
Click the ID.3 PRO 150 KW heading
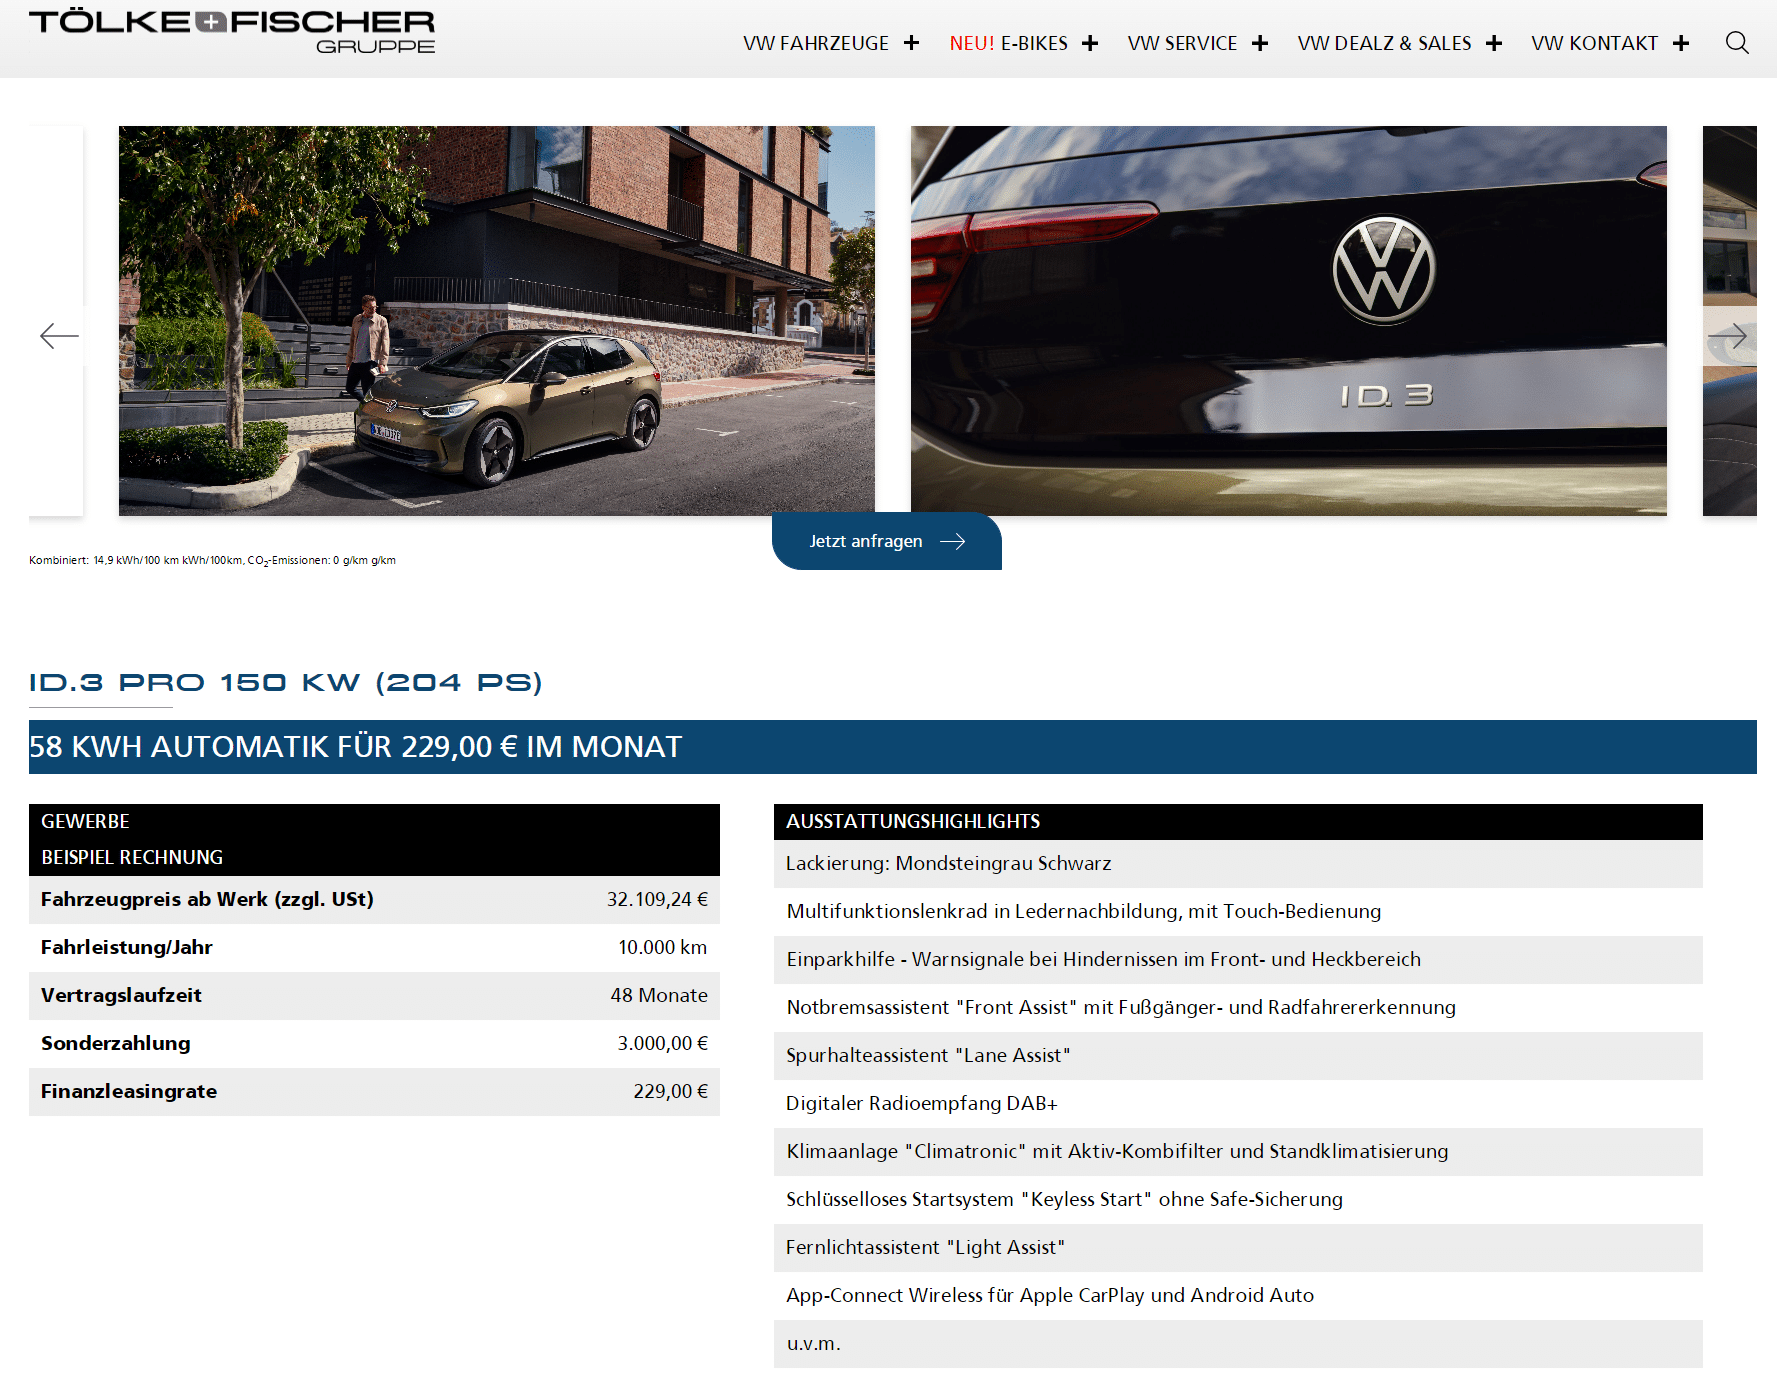click(x=286, y=683)
